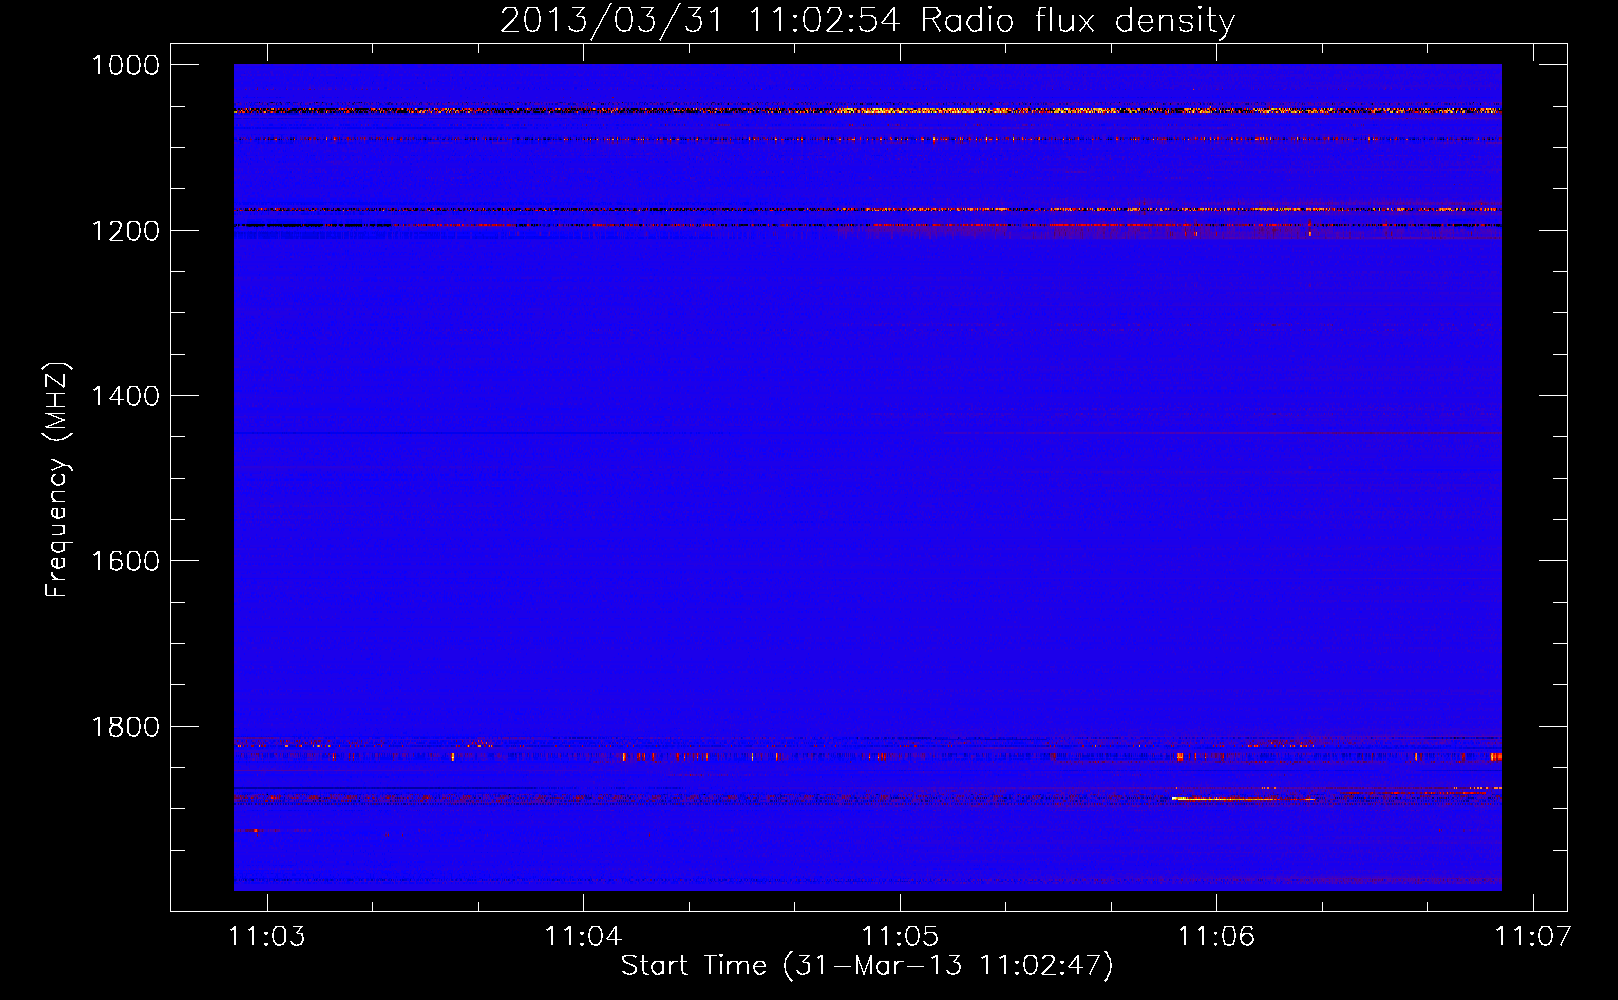Click the 1000 frequency tick label
Viewport: 1618px width, 1000px height.
[x=125, y=65]
